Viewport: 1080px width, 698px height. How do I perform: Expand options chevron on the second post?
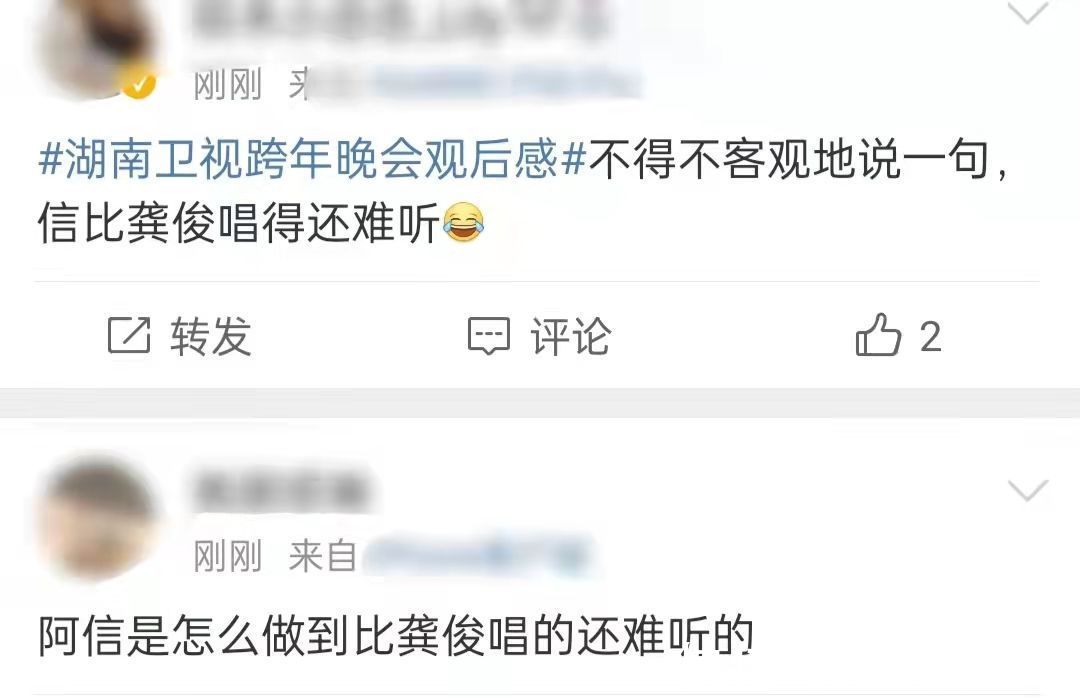1028,489
